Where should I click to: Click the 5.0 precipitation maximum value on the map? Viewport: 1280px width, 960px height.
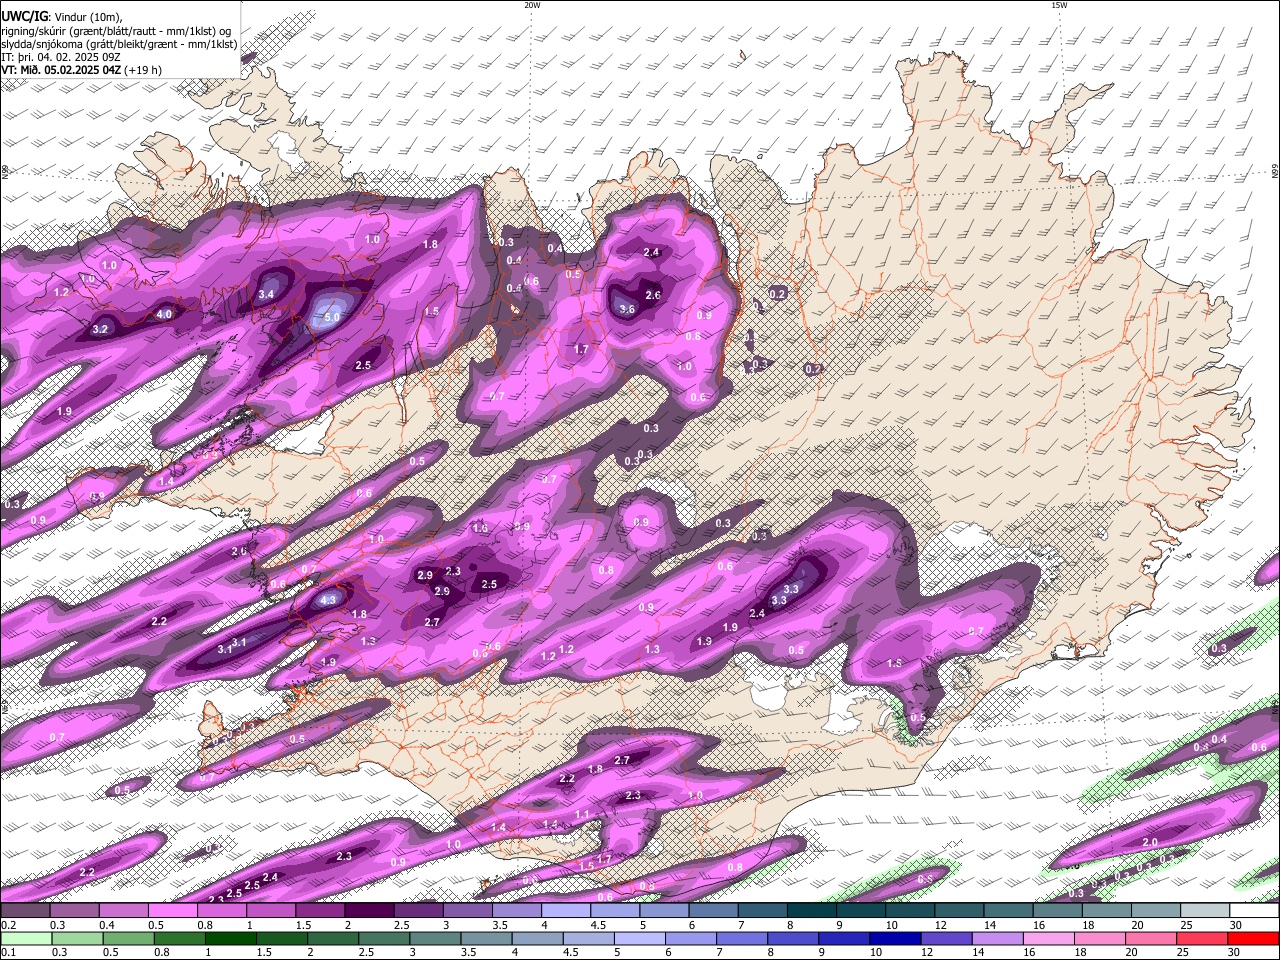pos(333,317)
